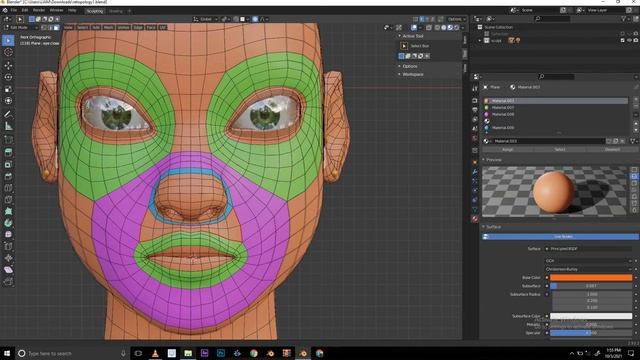Enable face select mode

pos(57,27)
